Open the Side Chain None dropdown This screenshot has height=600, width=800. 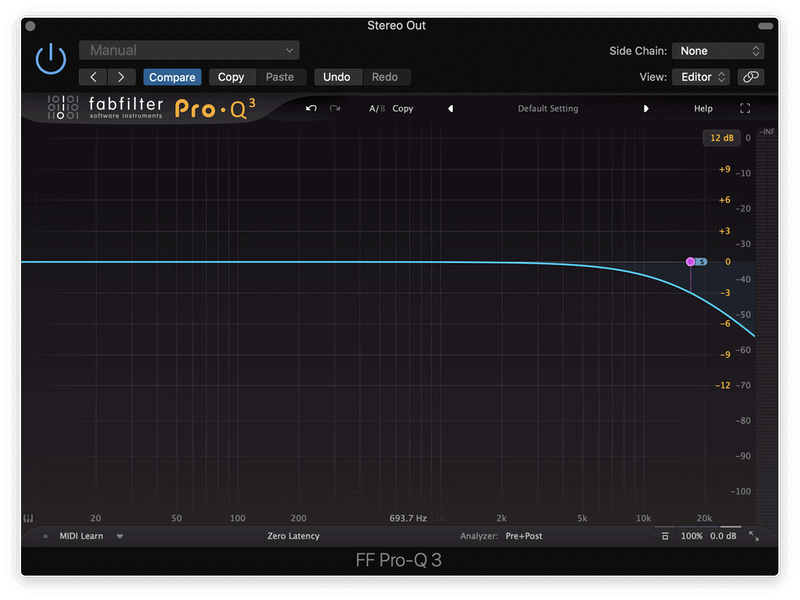click(x=718, y=51)
